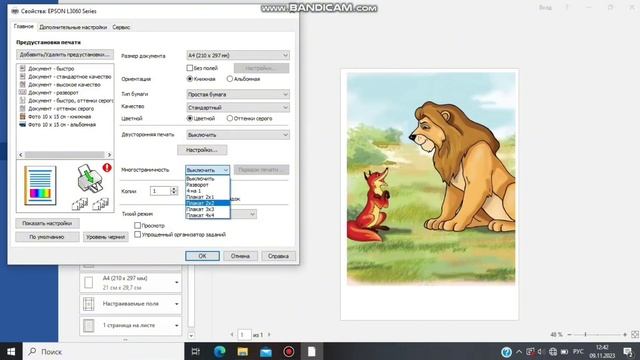Open network globe tray icon
Screen dimensions: 640x360
[553, 352]
